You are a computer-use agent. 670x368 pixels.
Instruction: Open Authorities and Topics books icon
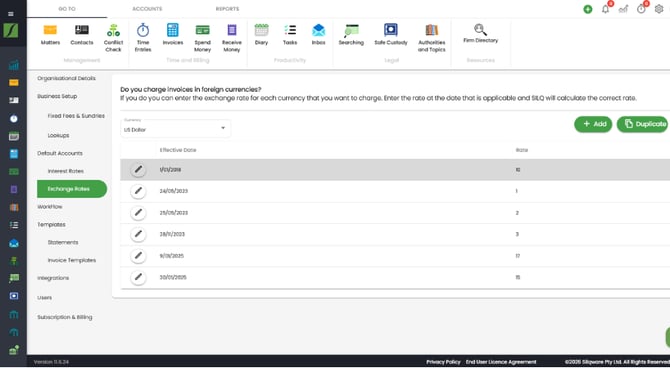point(432,38)
